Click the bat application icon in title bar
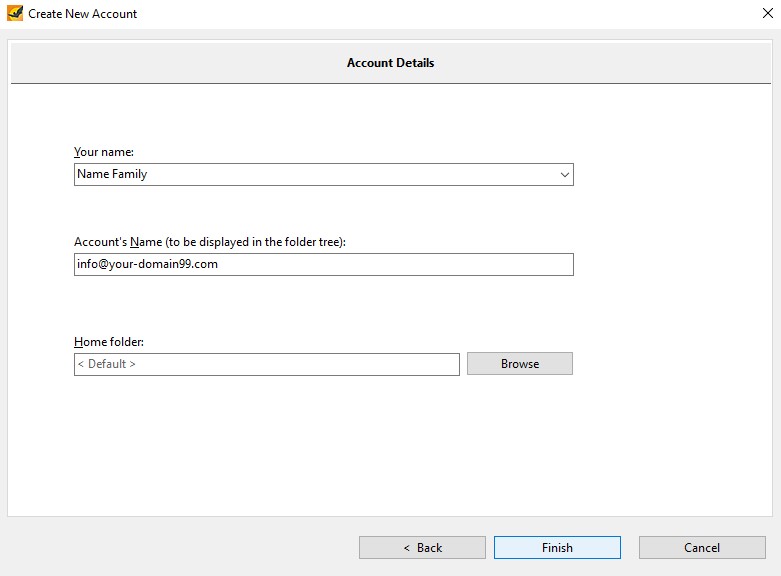The image size is (781, 576). 14,13
